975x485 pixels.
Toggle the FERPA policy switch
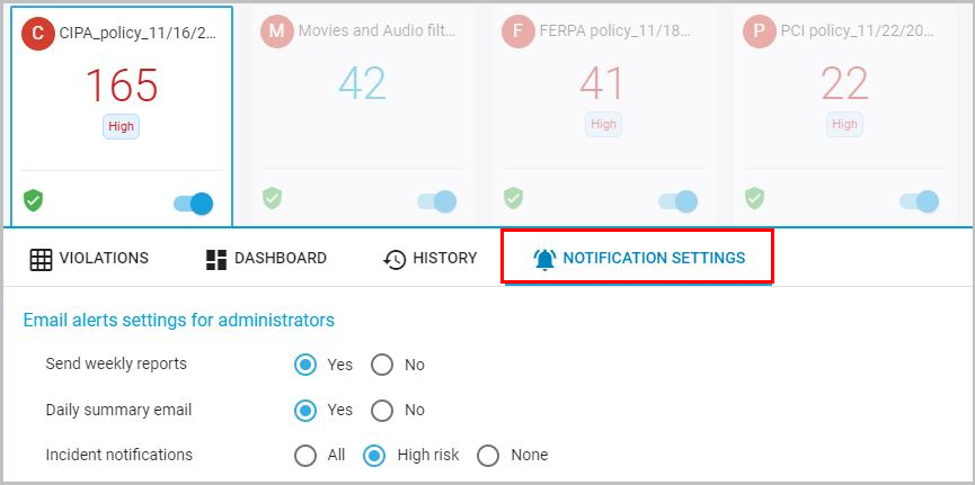pyautogui.click(x=678, y=202)
